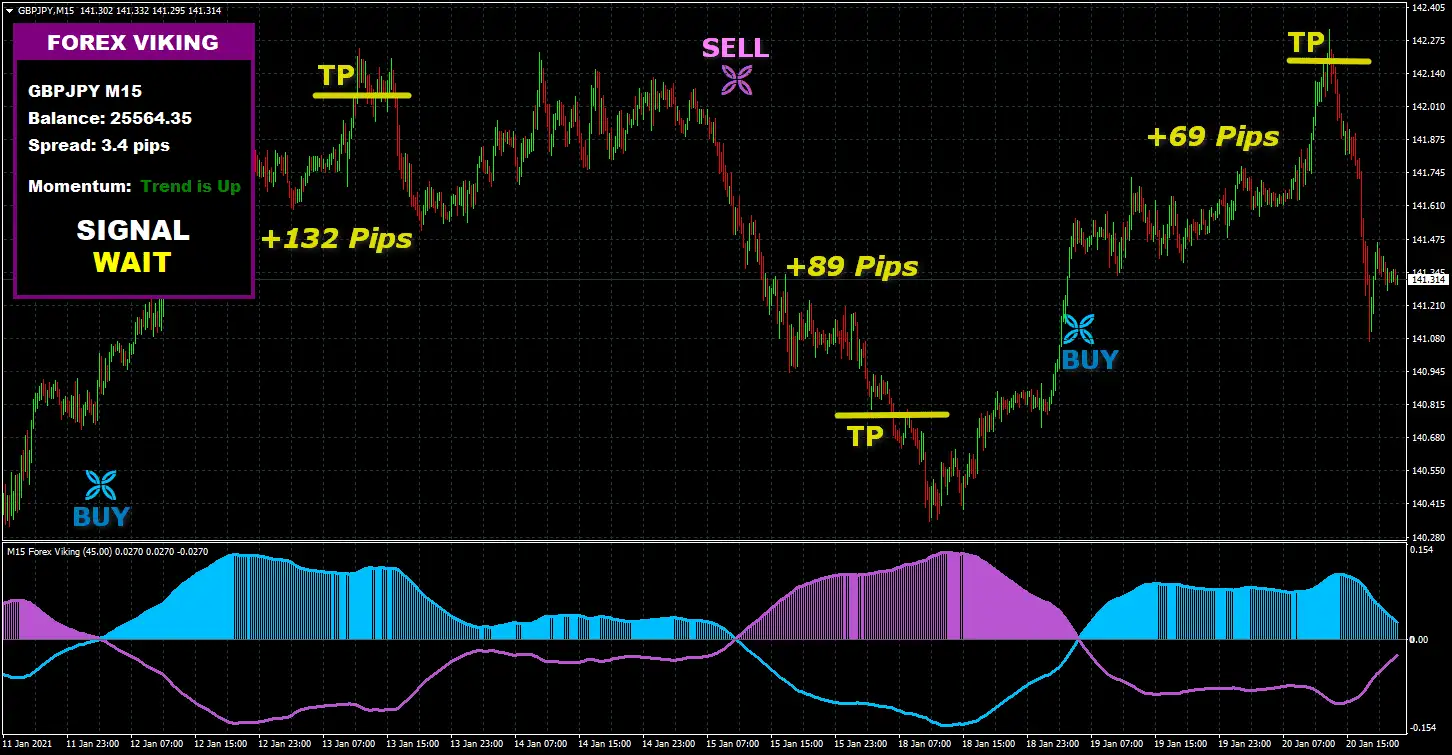Click the Trend is Up momentum text
This screenshot has width=1452, height=755.
191,186
